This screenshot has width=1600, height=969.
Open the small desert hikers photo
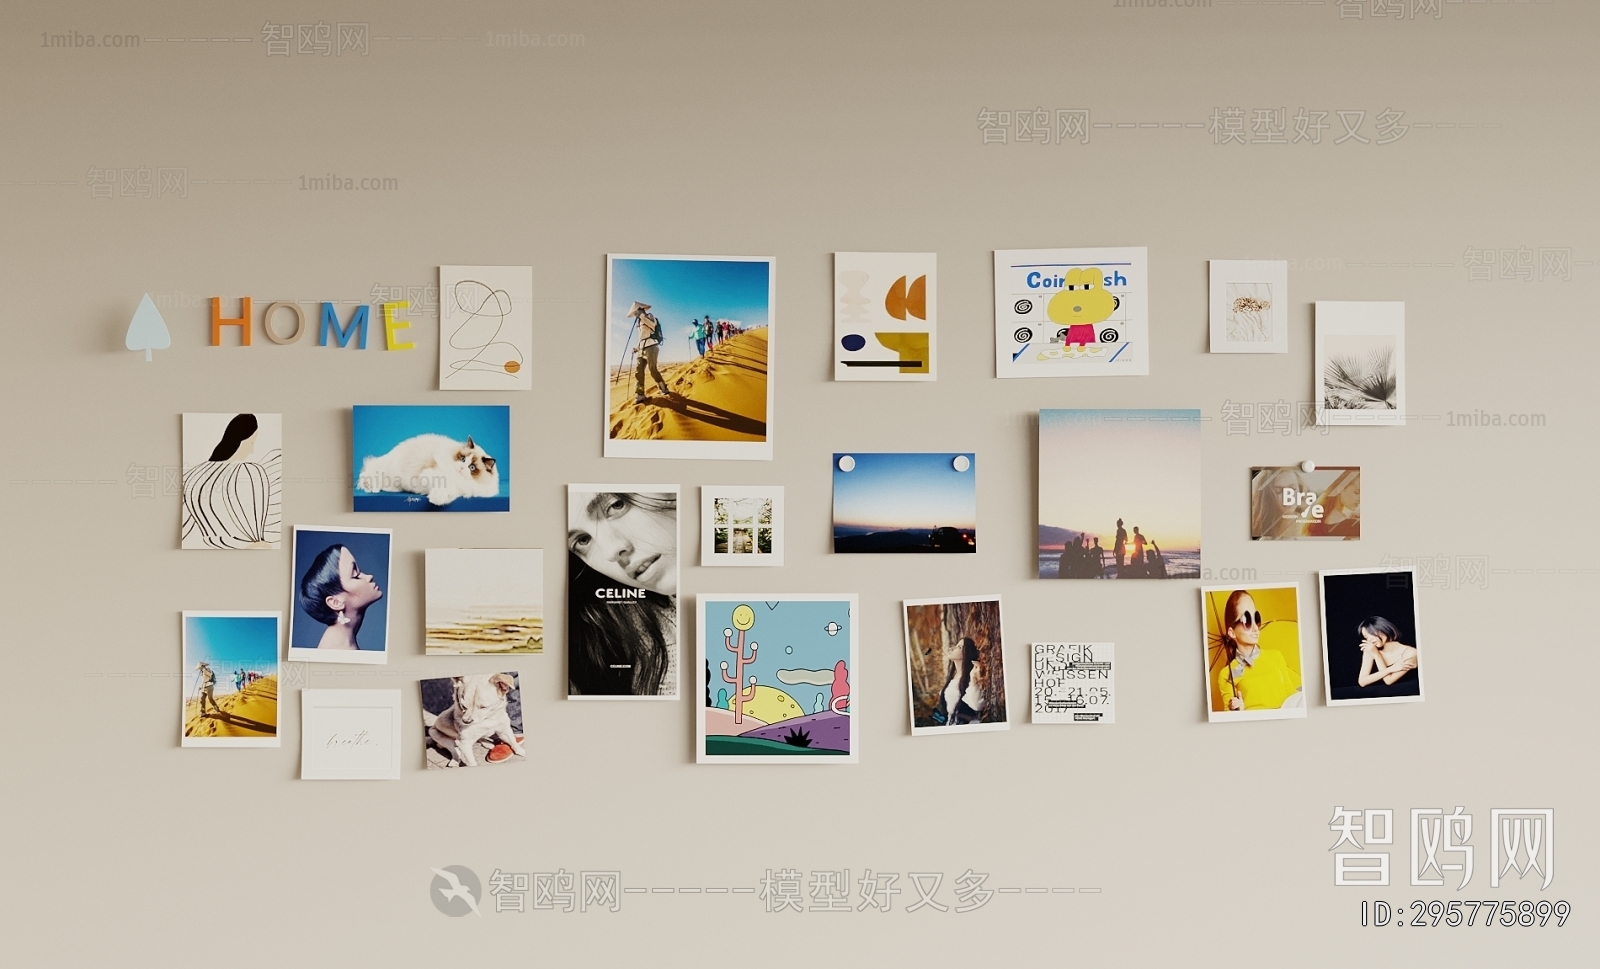(231, 679)
